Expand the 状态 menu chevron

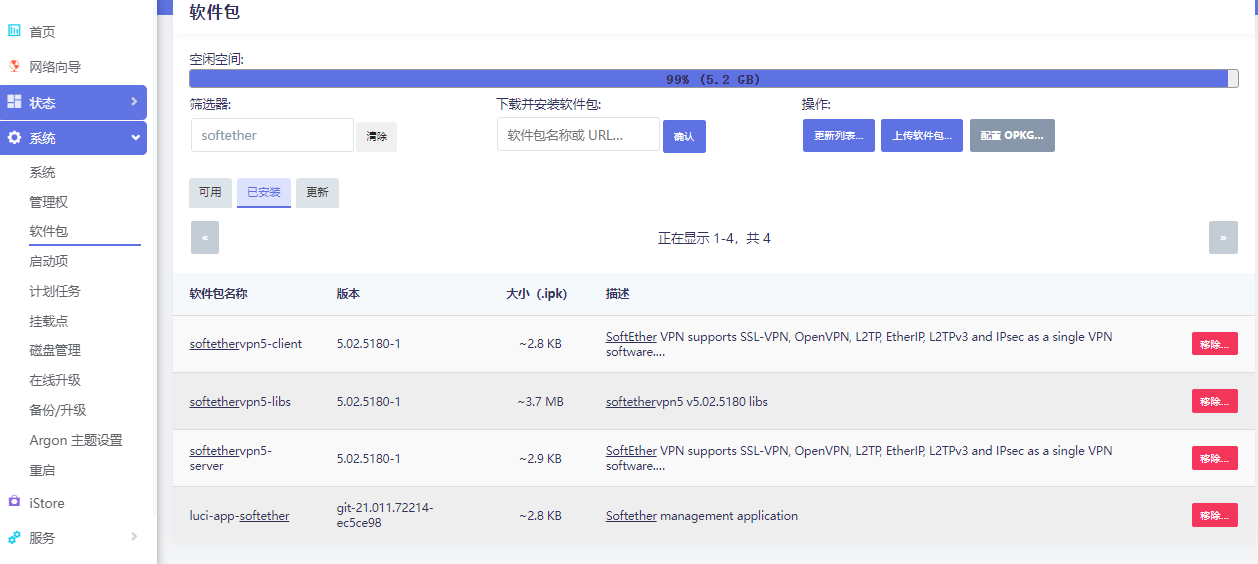[134, 102]
